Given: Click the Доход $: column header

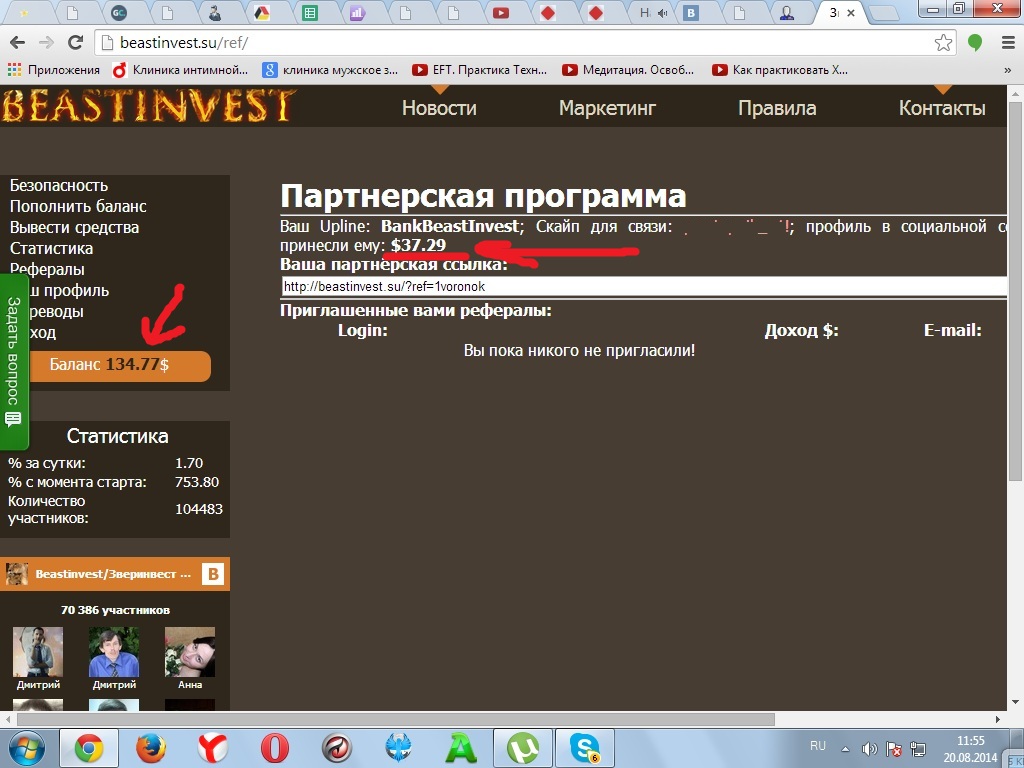Looking at the screenshot, I should (802, 330).
